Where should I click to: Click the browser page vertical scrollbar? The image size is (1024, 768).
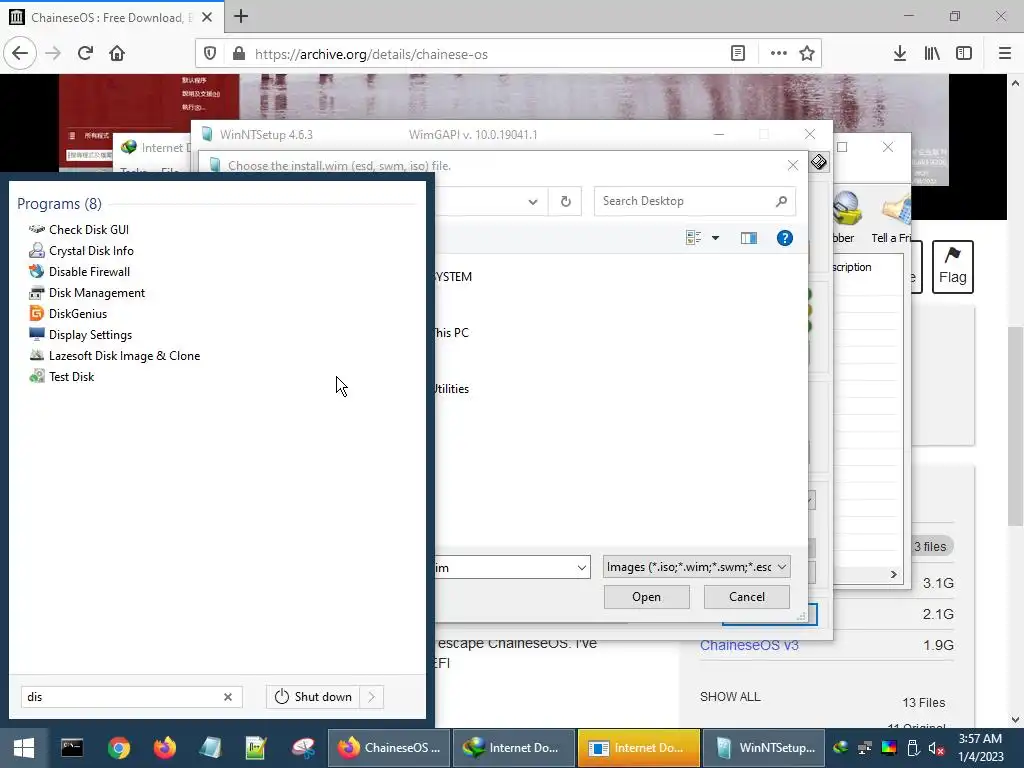pyautogui.click(x=1015, y=424)
